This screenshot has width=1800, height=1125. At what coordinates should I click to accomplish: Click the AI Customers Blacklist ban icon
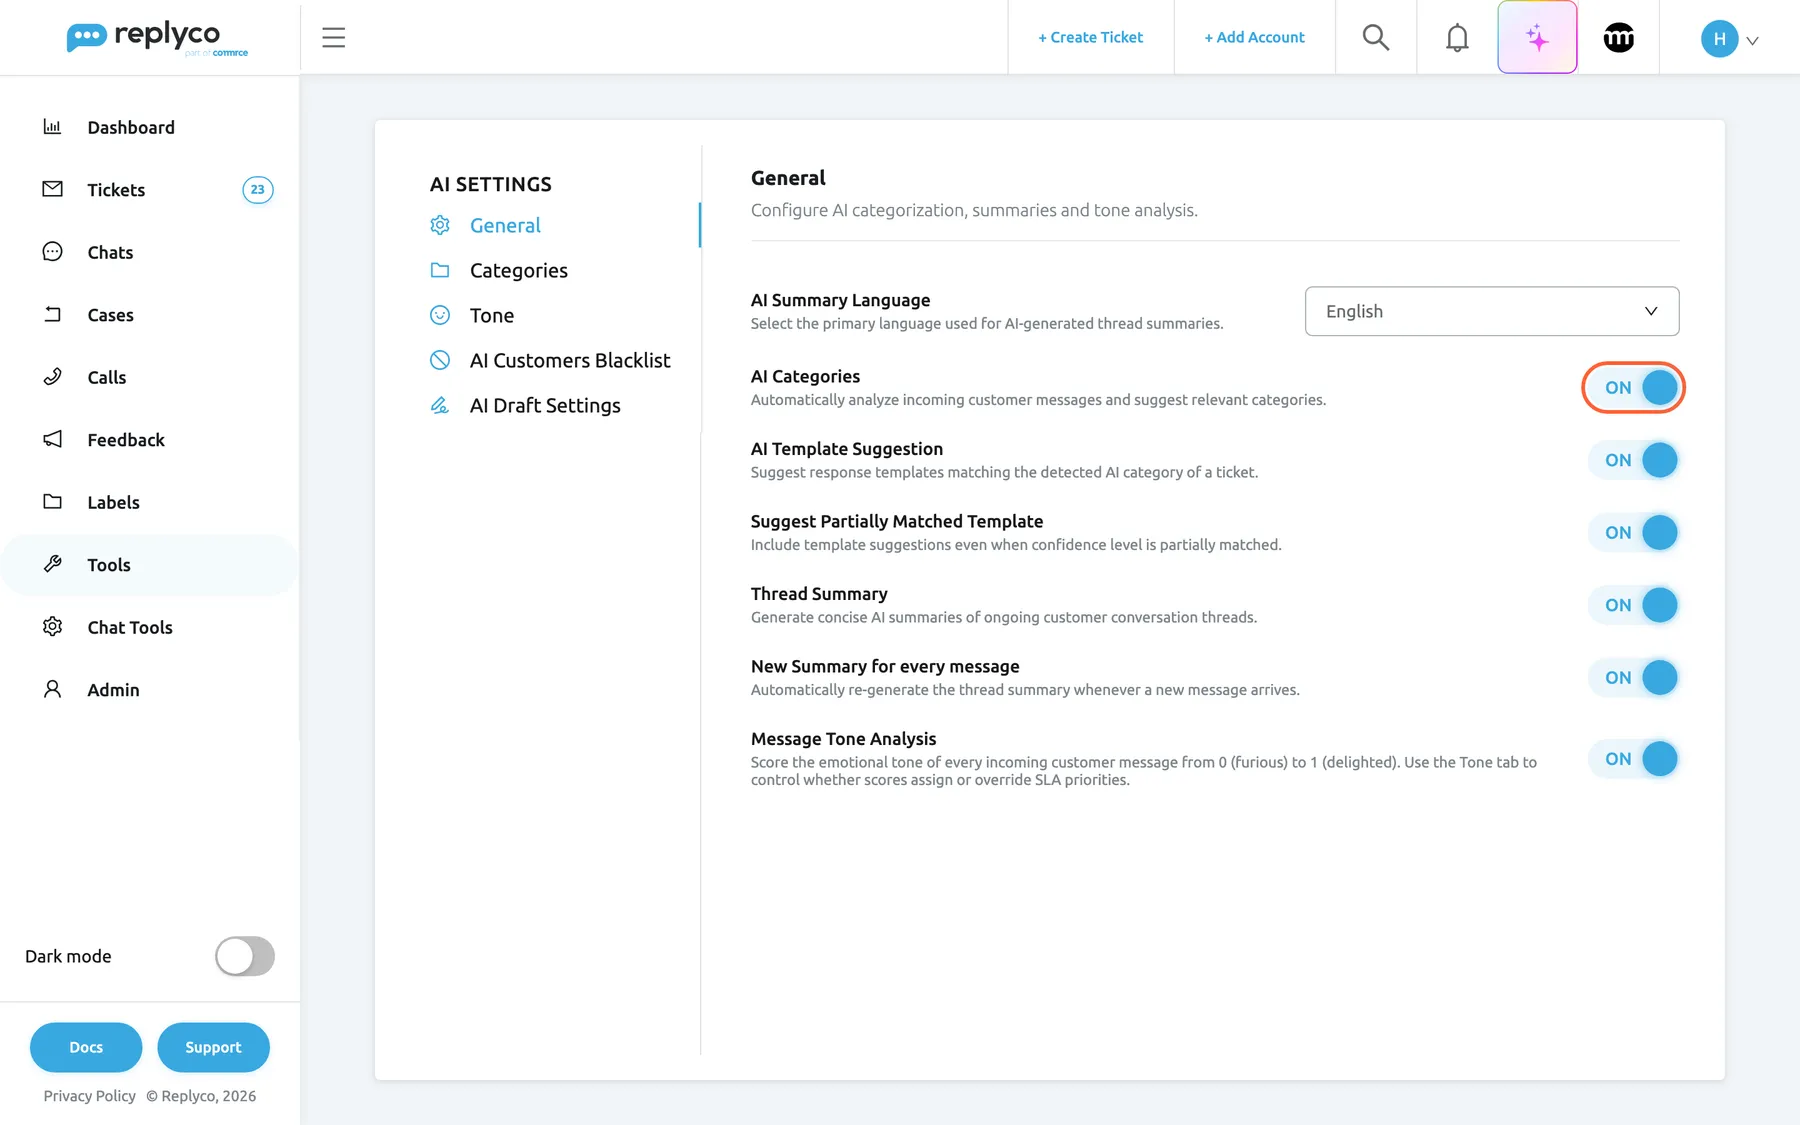pyautogui.click(x=440, y=360)
